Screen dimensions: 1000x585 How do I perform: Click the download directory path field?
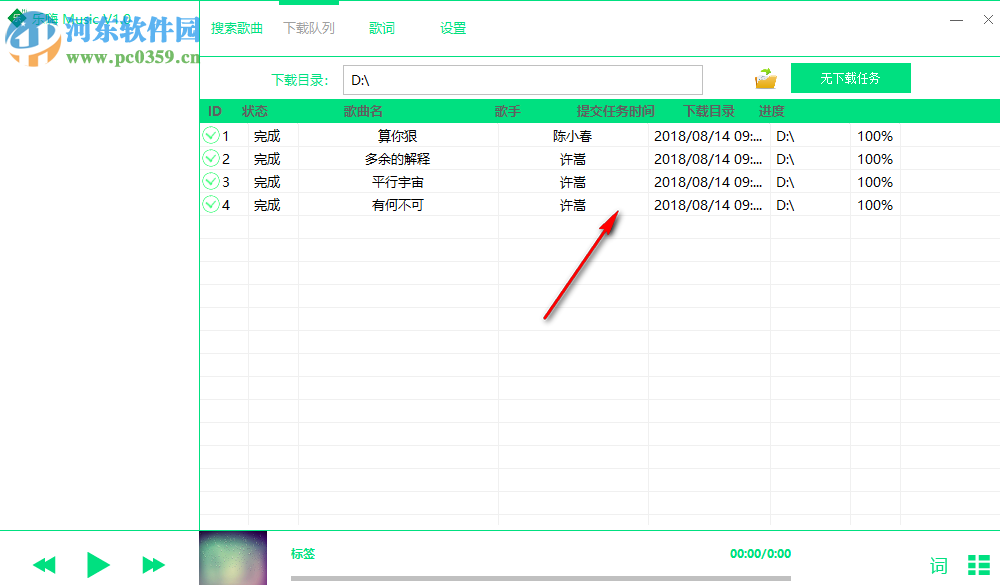pyautogui.click(x=522, y=79)
